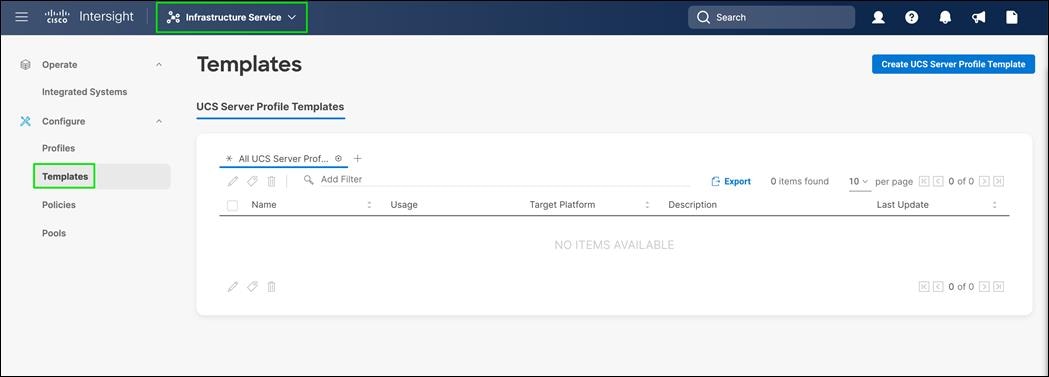Click the Description column header

click(692, 205)
